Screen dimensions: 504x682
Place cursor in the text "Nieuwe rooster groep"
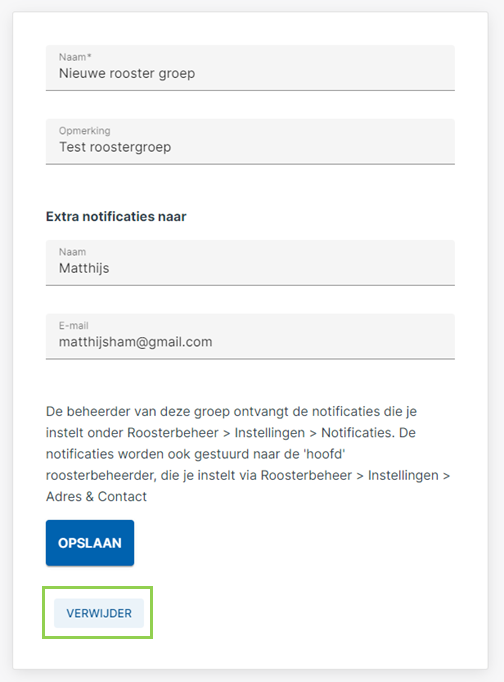127,73
